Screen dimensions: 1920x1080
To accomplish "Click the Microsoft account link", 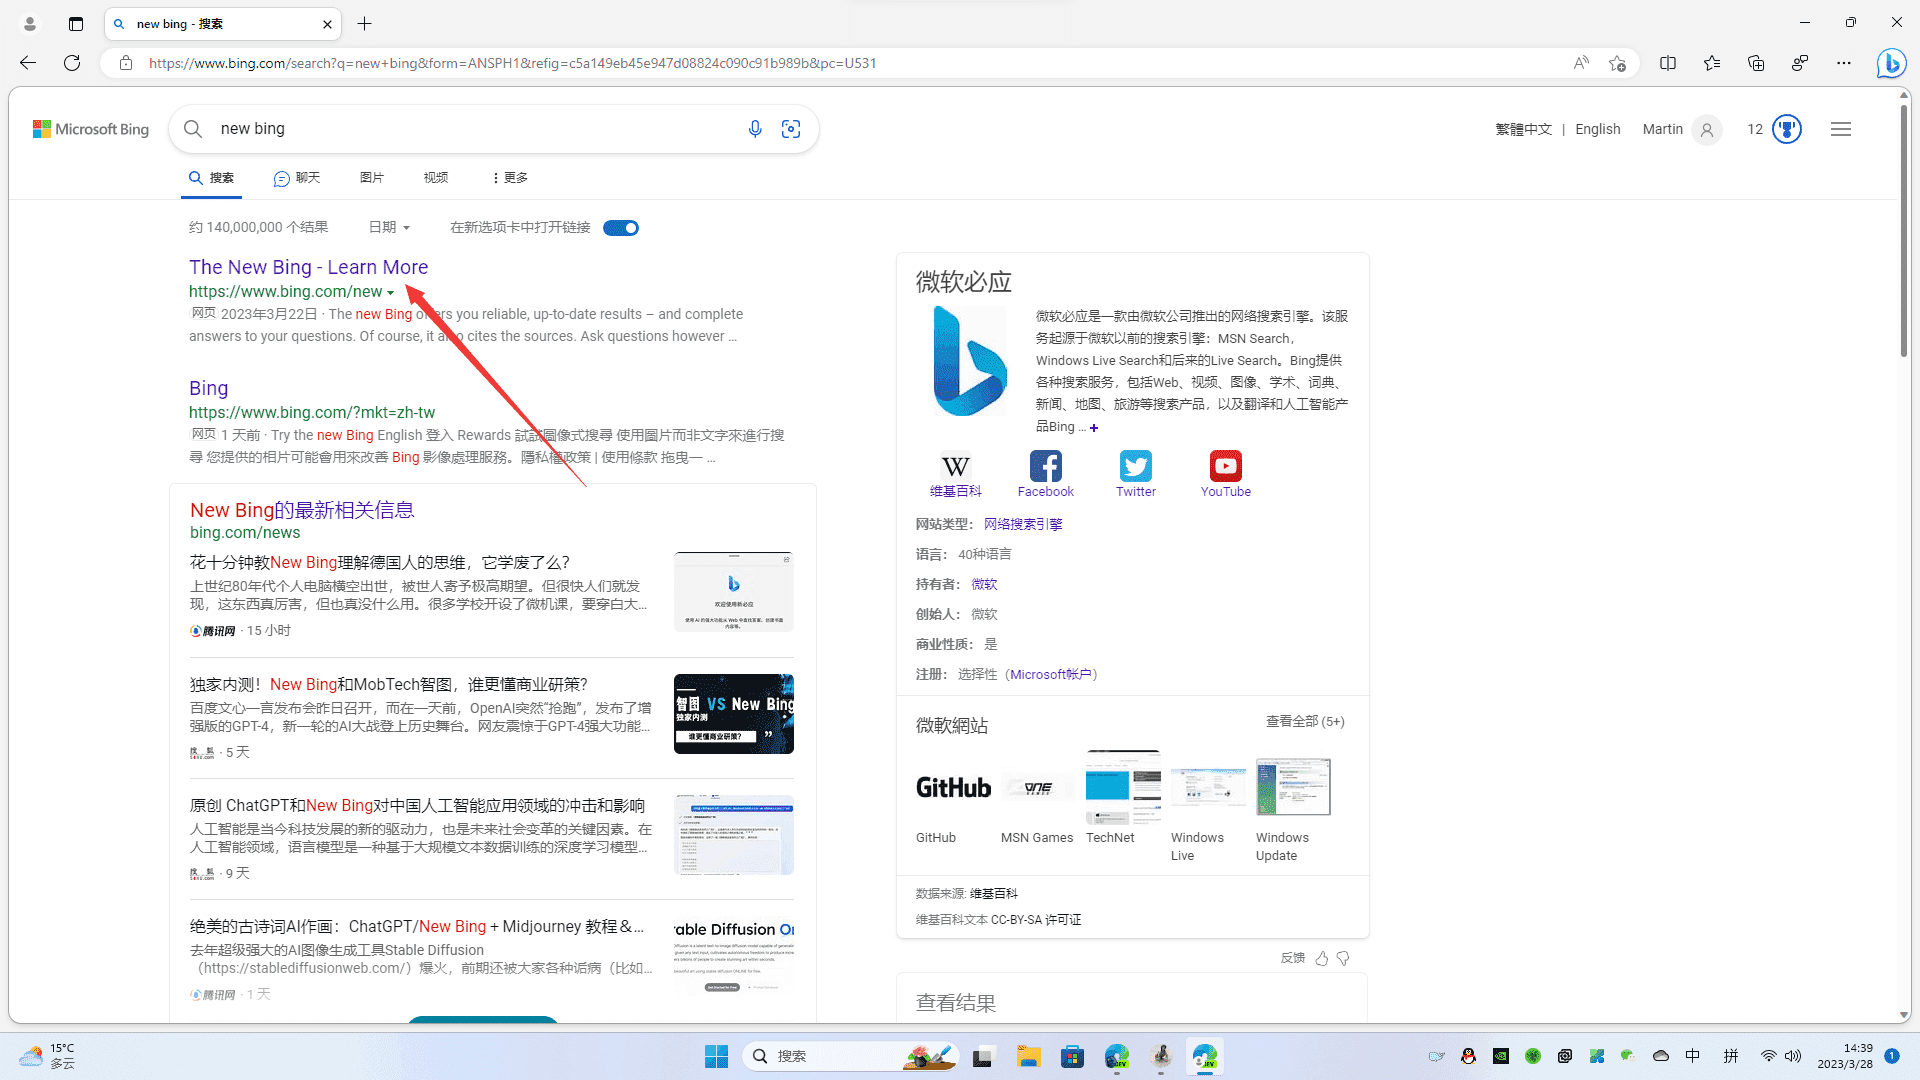I will point(1050,675).
